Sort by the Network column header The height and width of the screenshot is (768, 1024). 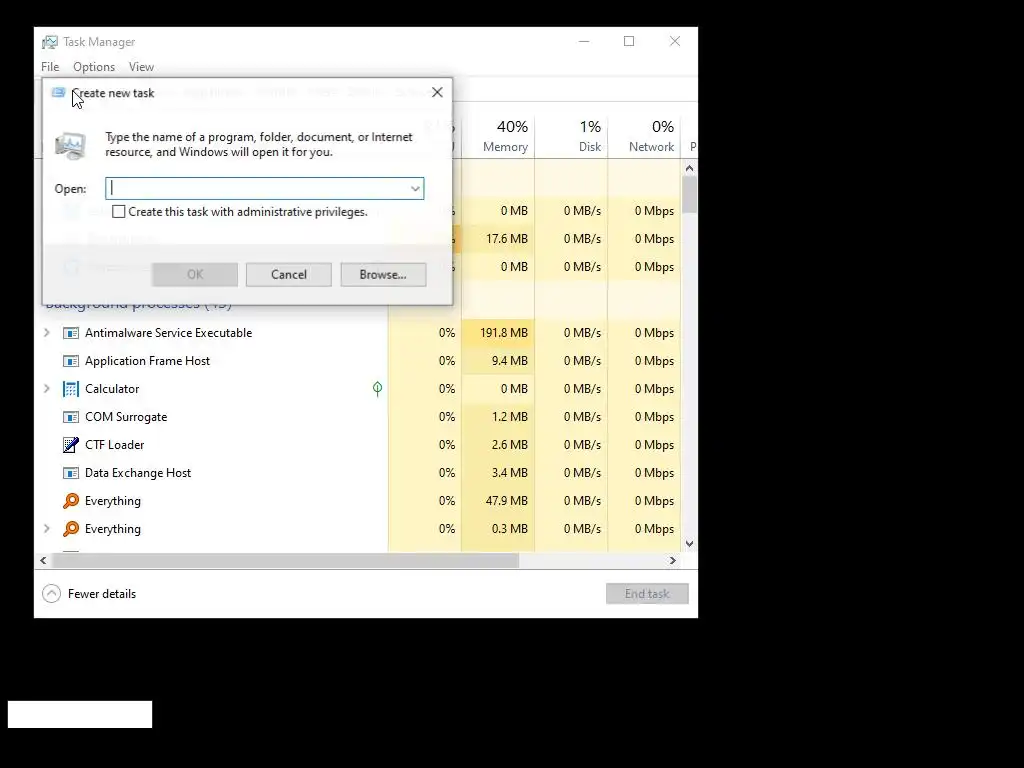point(645,136)
